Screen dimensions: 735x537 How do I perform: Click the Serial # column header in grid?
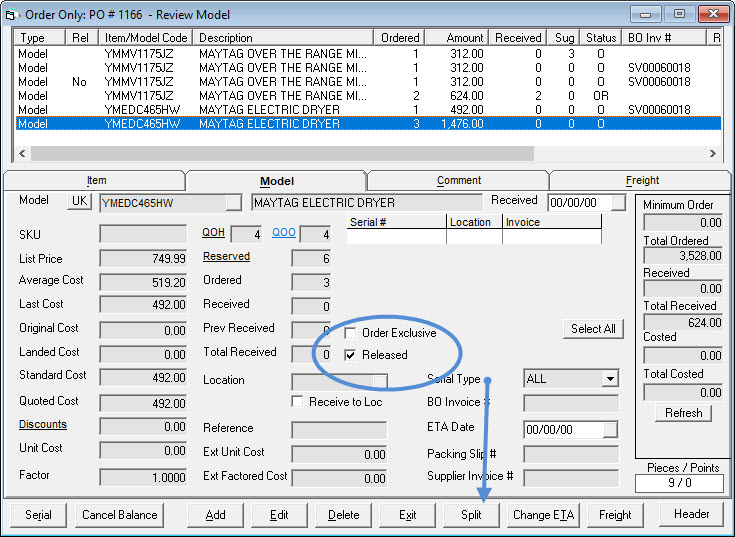click(x=397, y=222)
